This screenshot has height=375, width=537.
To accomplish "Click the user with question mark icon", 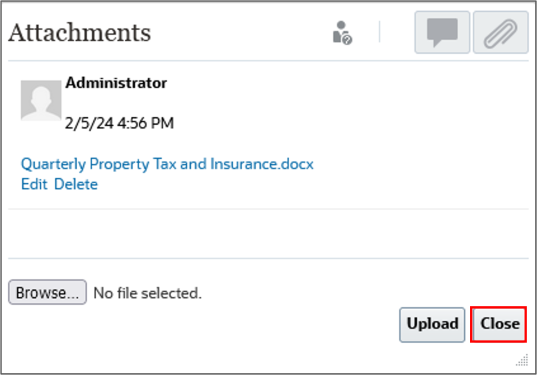I will 342,33.
